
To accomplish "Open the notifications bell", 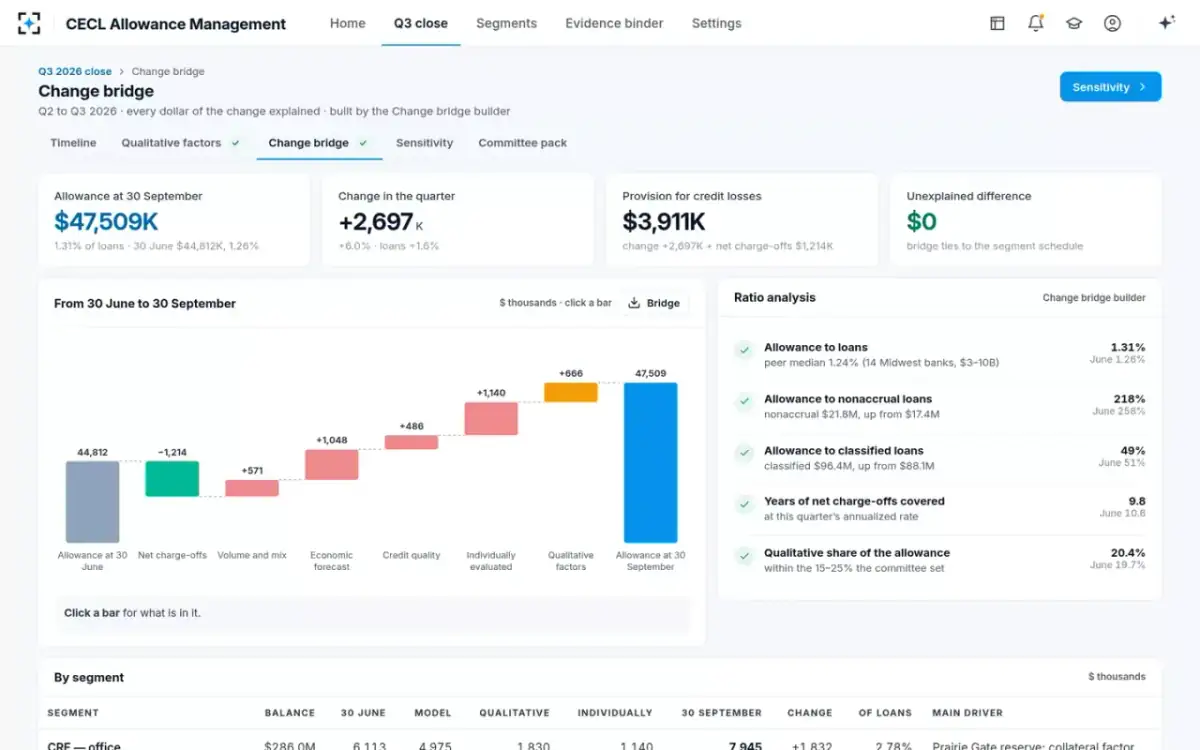I will click(1035, 23).
